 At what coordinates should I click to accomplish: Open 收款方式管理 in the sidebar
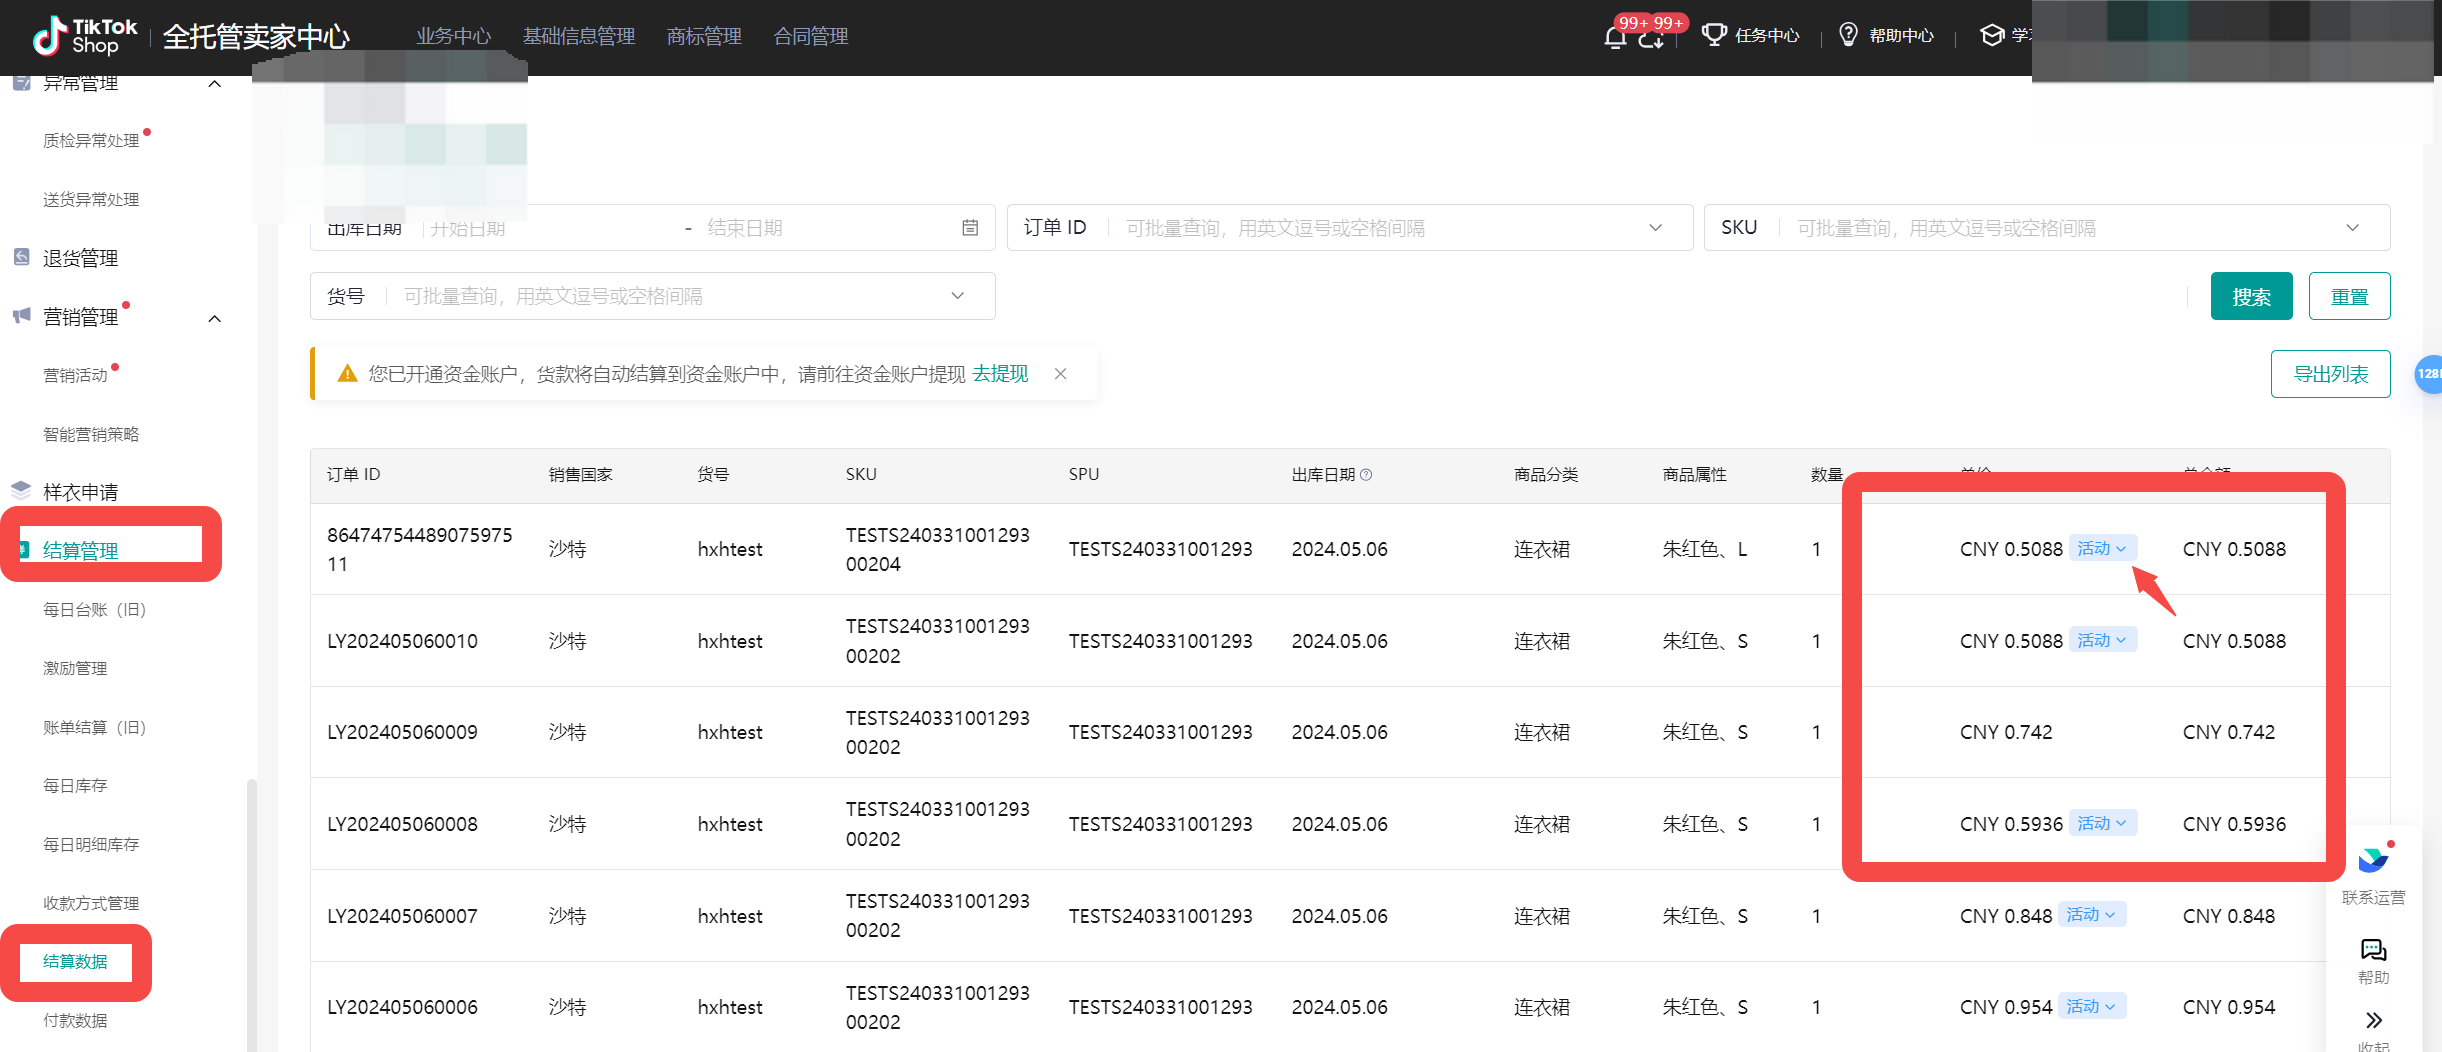(x=91, y=903)
